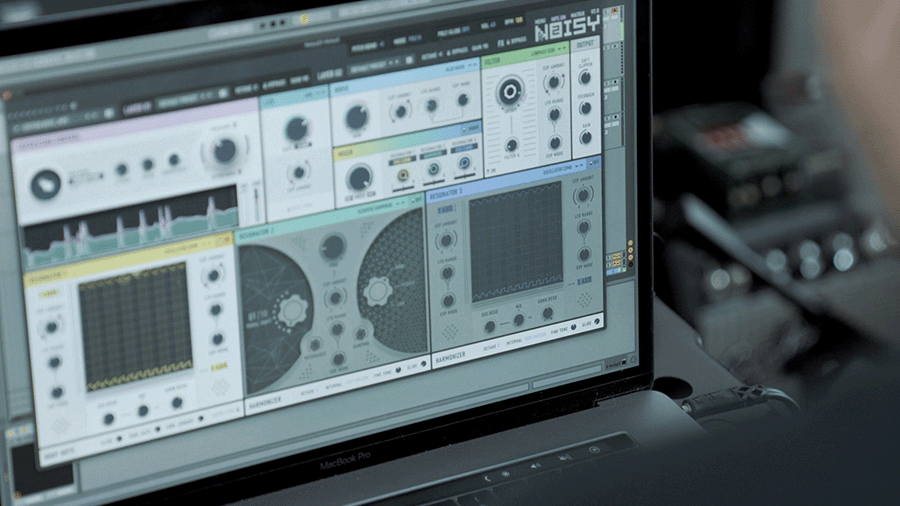Click the top X-Axis button in Resonator 3
900x506 pixels.
click(445, 211)
